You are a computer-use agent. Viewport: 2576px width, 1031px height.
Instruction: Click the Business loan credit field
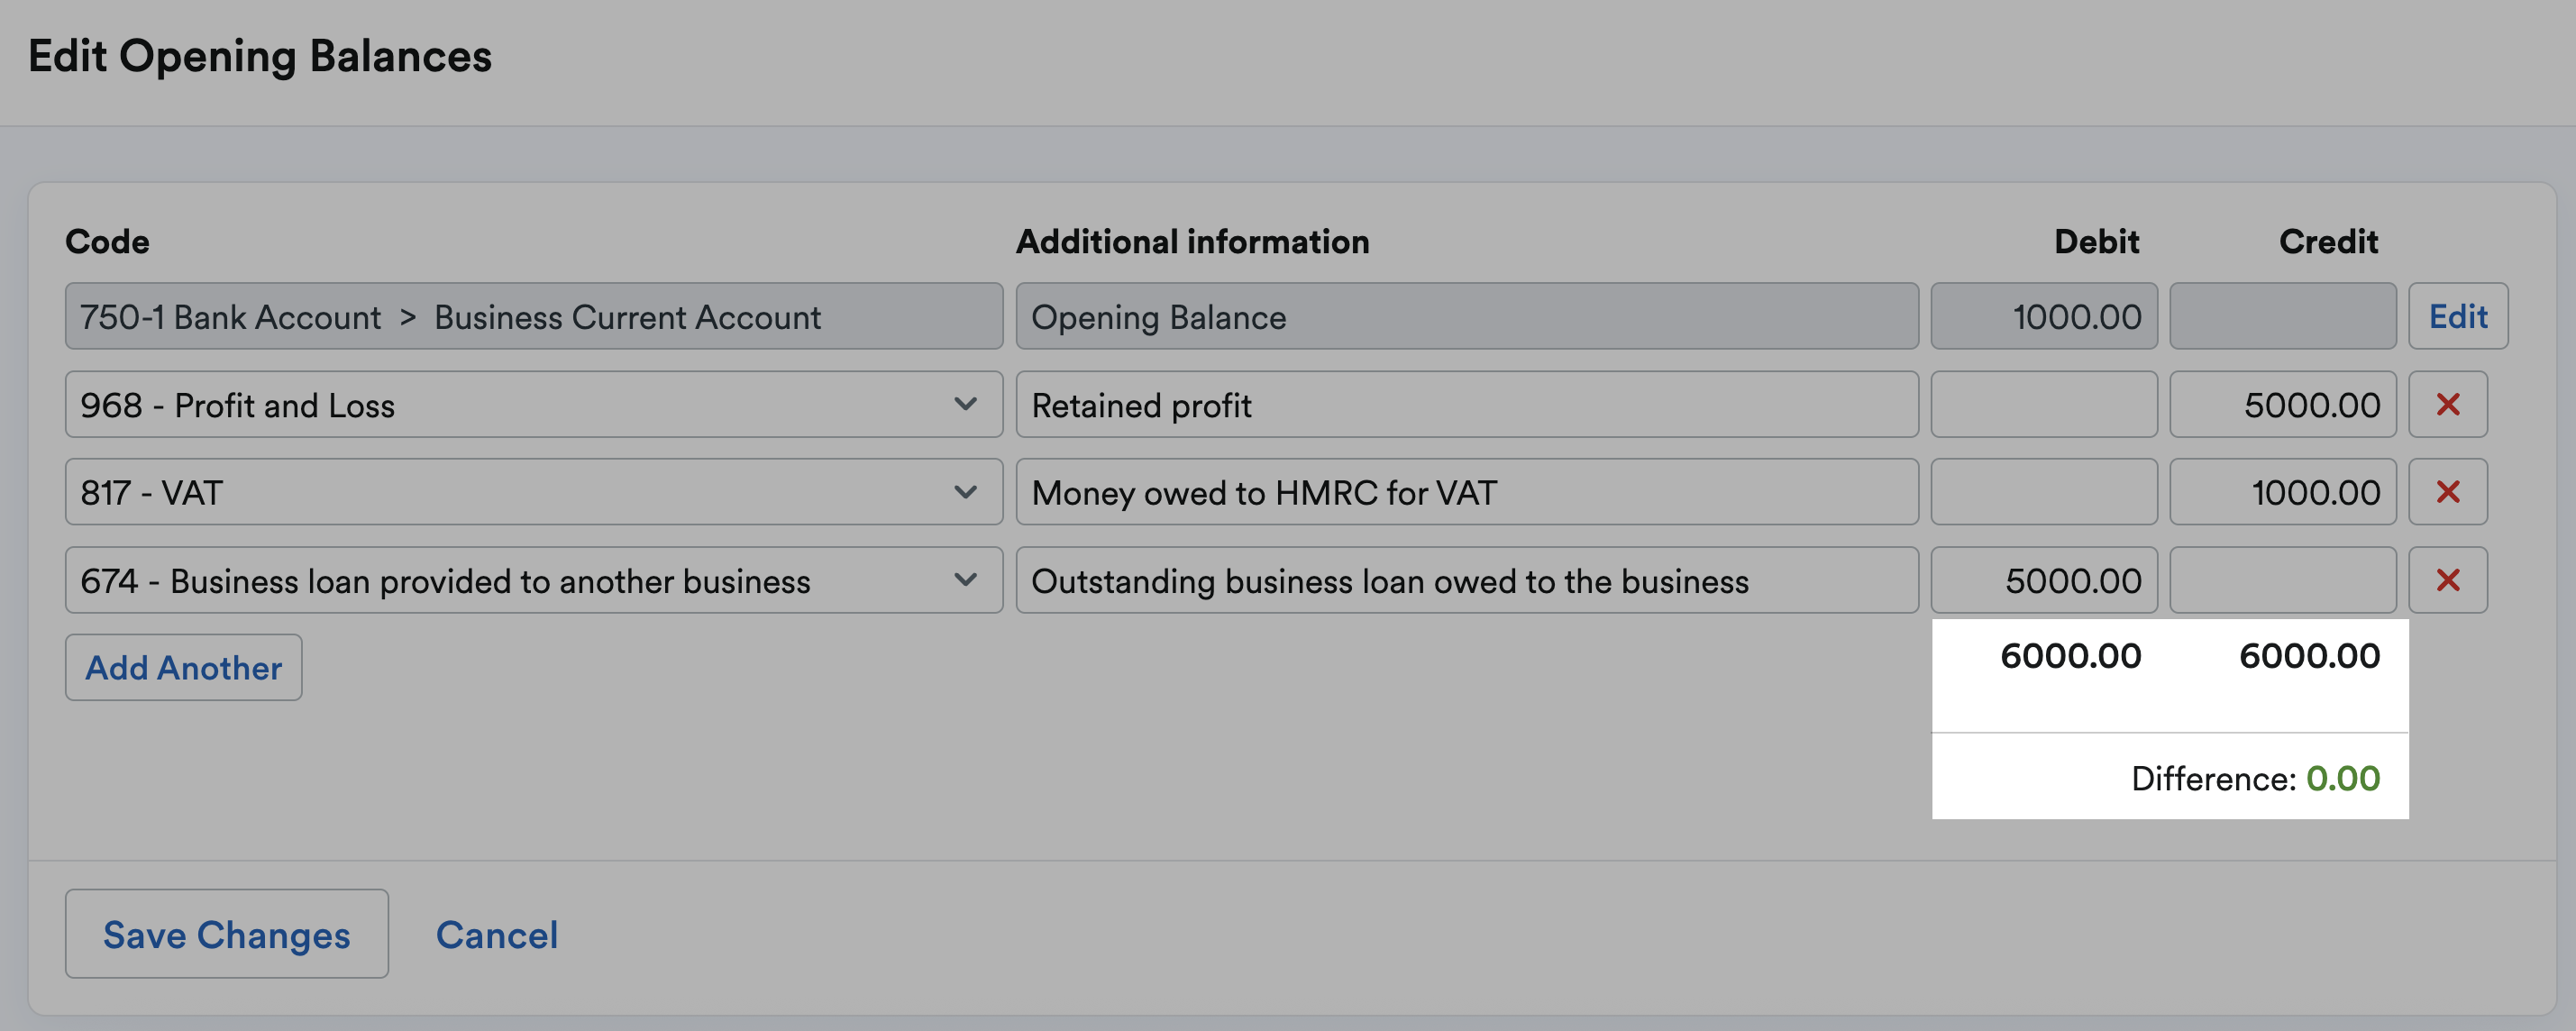pos(2283,580)
